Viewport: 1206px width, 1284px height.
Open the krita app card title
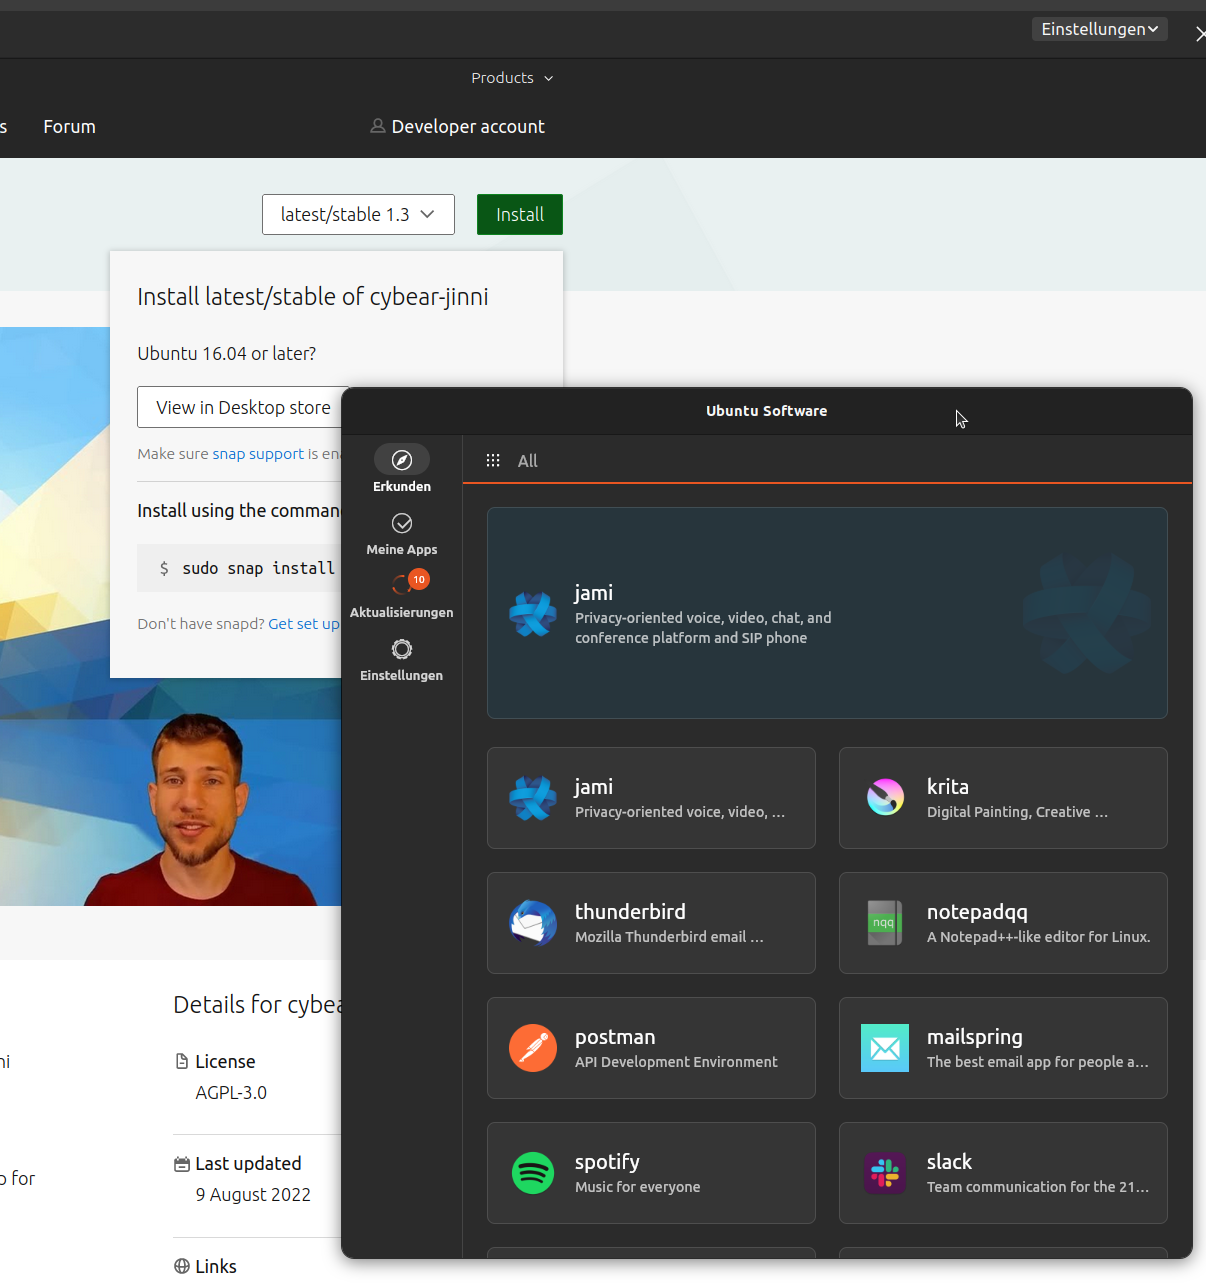tap(948, 787)
